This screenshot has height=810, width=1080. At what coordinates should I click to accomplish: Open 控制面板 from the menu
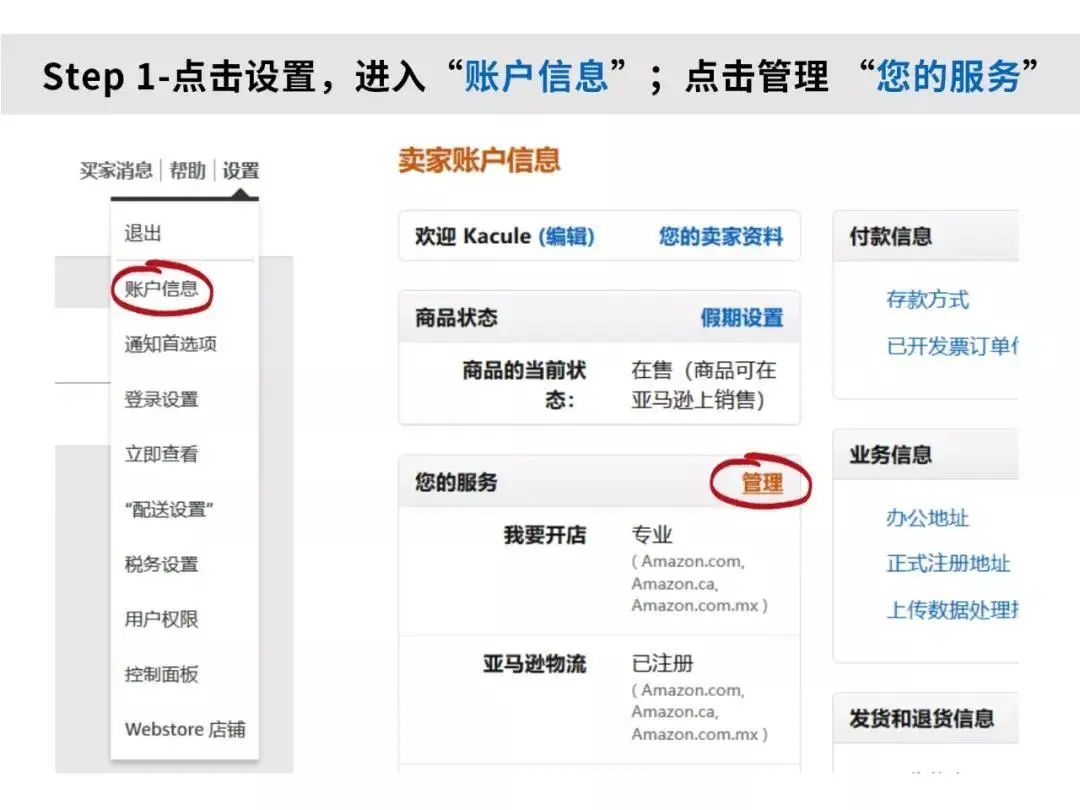[160, 674]
